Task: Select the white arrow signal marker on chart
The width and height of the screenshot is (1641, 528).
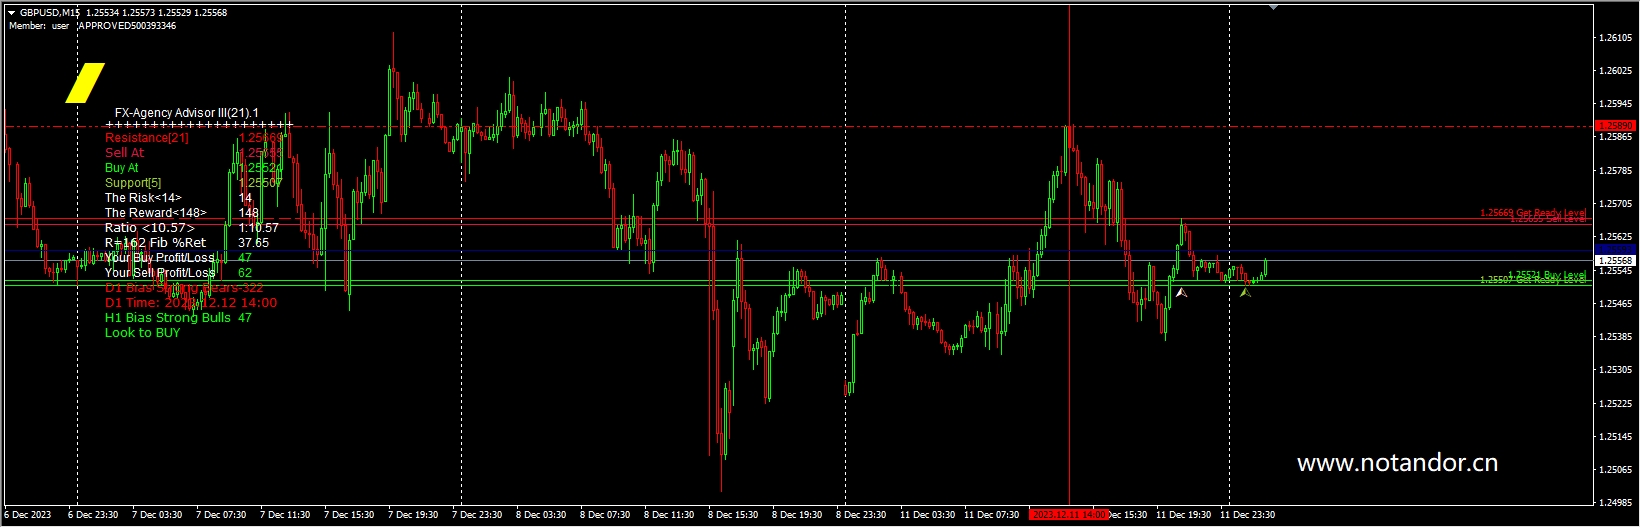Action: tap(1181, 292)
